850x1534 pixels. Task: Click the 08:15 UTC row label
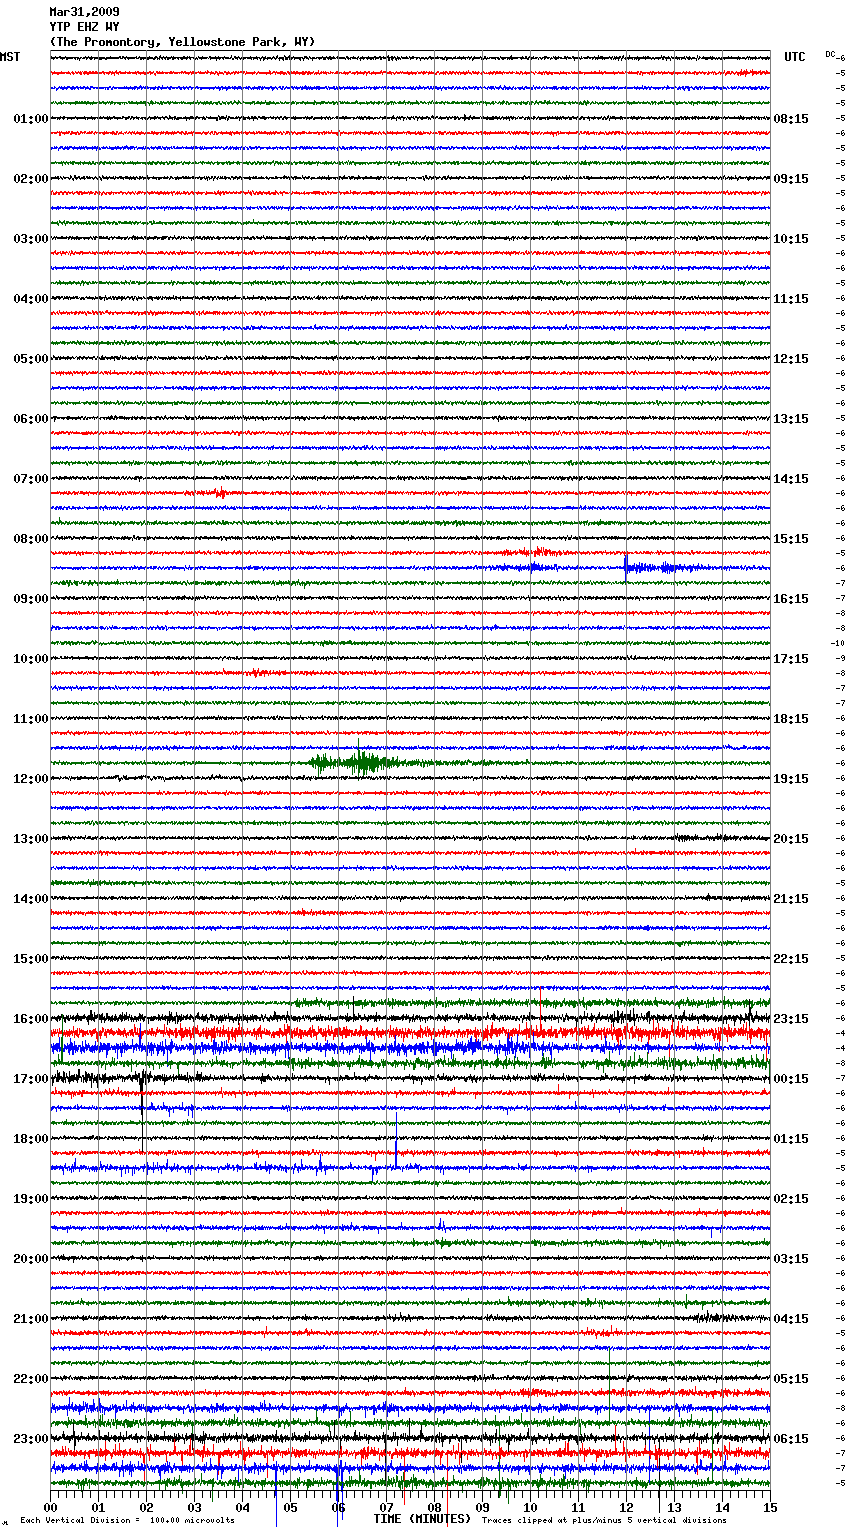point(791,119)
